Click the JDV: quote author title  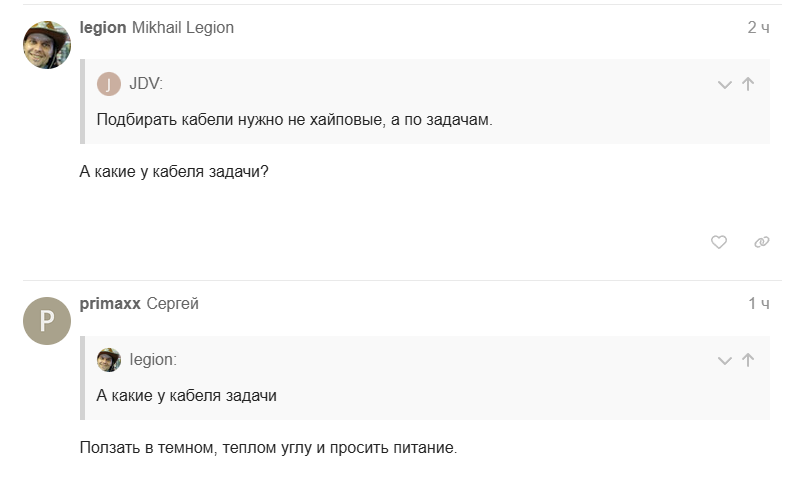click(x=146, y=84)
